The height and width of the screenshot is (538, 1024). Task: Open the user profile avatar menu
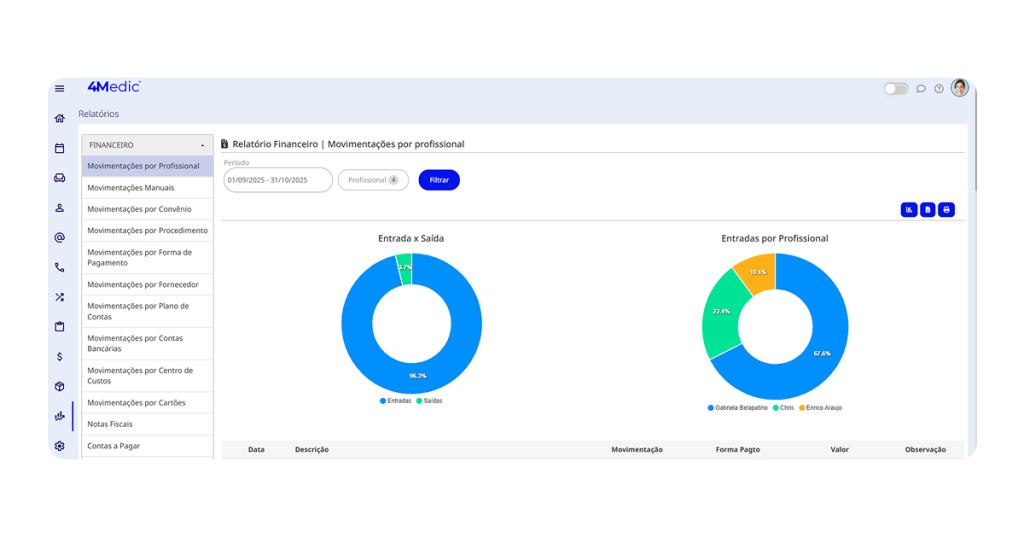tap(959, 88)
